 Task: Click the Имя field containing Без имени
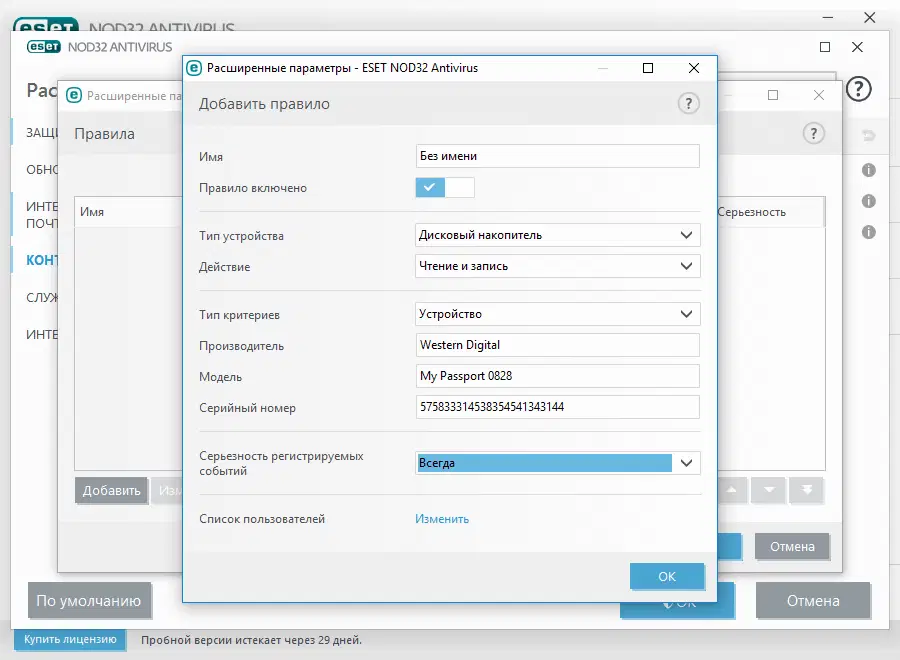click(557, 156)
